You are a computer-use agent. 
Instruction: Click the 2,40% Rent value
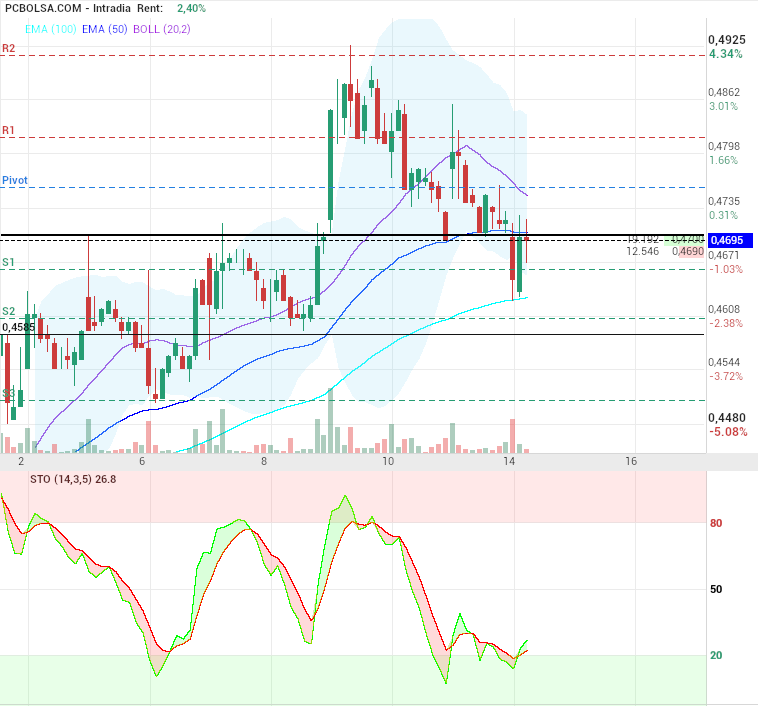pyautogui.click(x=191, y=8)
